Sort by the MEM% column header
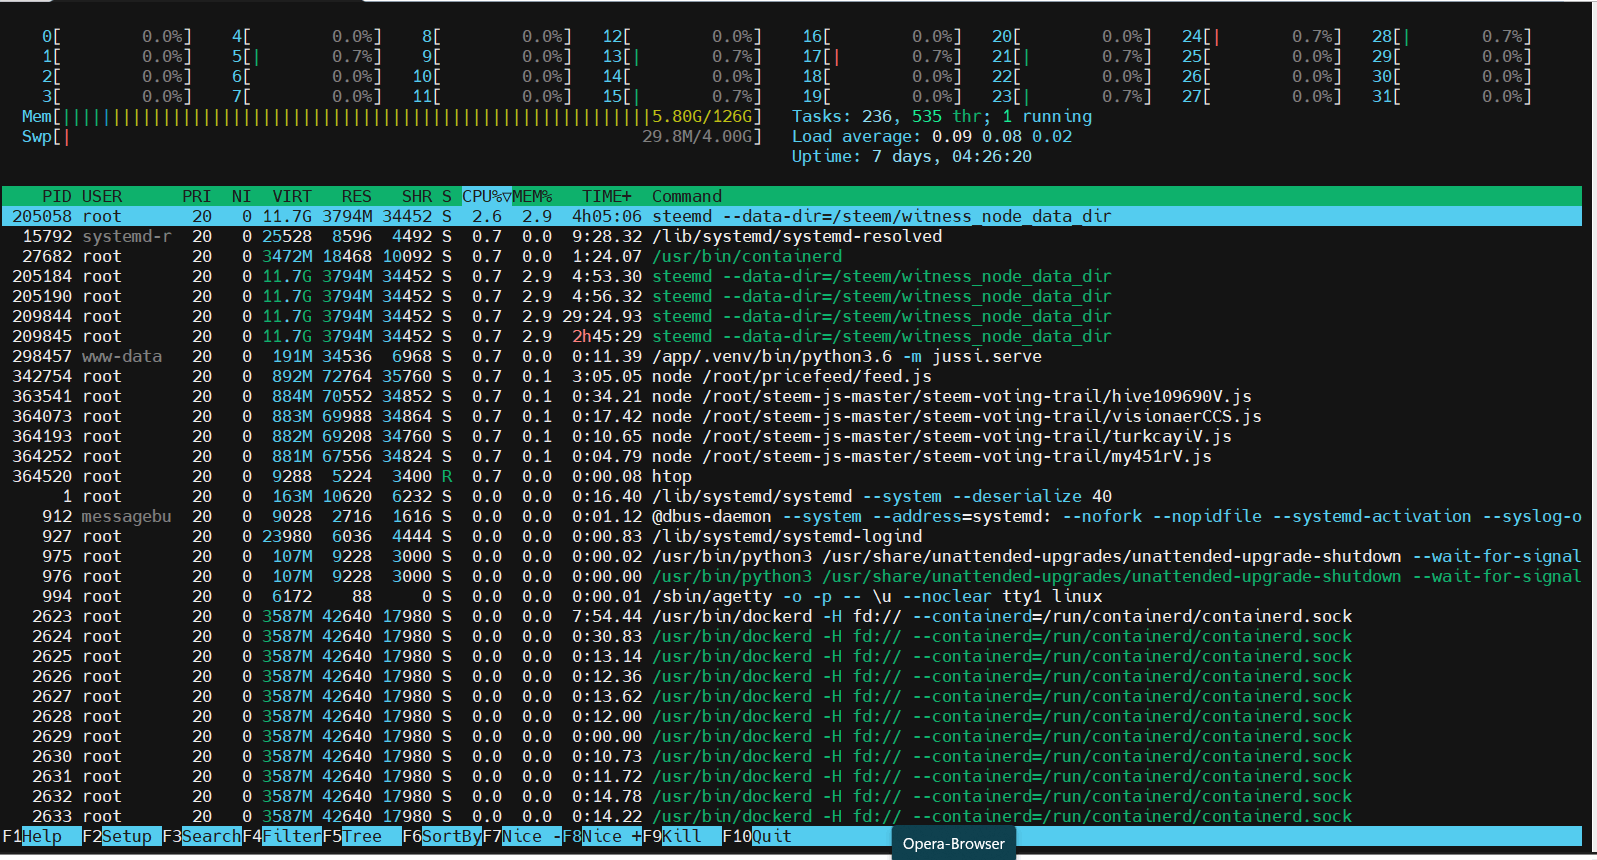Viewport: 1597px width, 860px height. click(532, 196)
